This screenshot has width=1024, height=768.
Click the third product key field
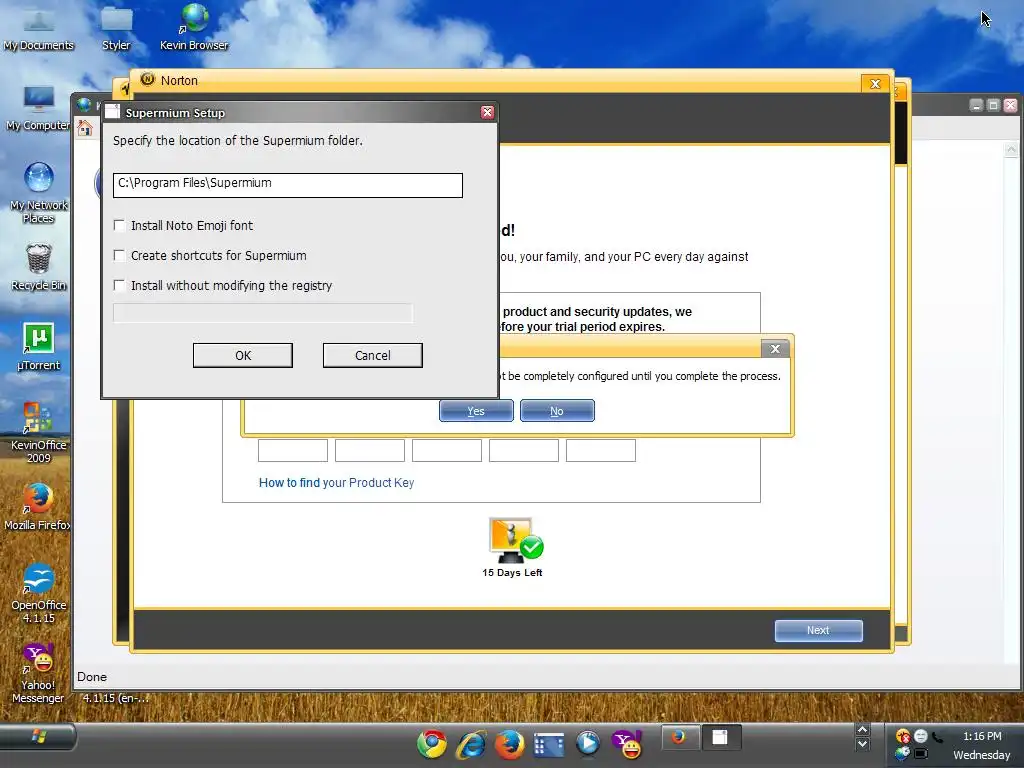pos(447,451)
